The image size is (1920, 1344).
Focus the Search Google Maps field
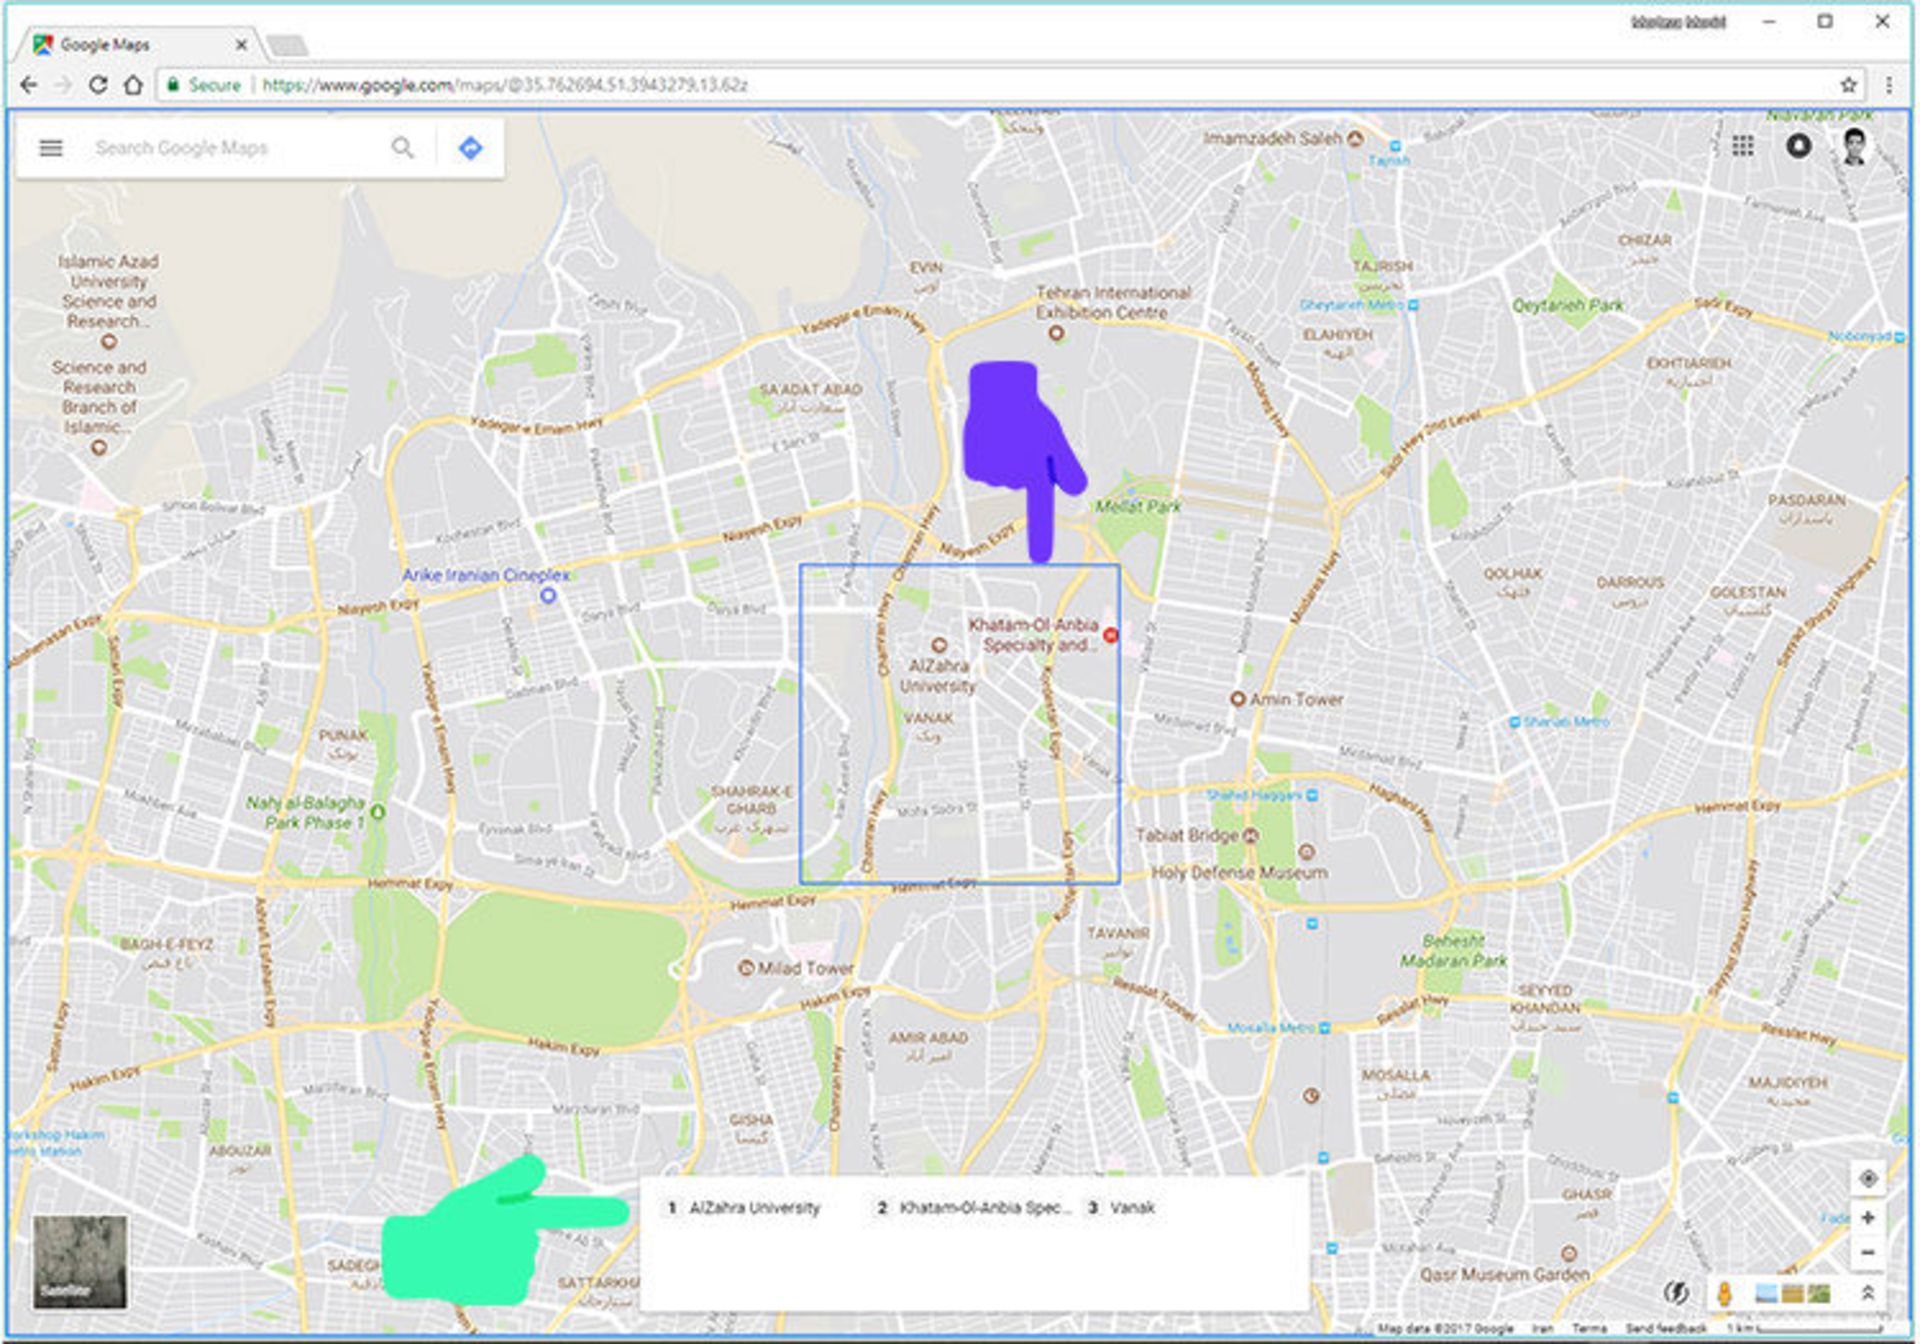click(235, 148)
